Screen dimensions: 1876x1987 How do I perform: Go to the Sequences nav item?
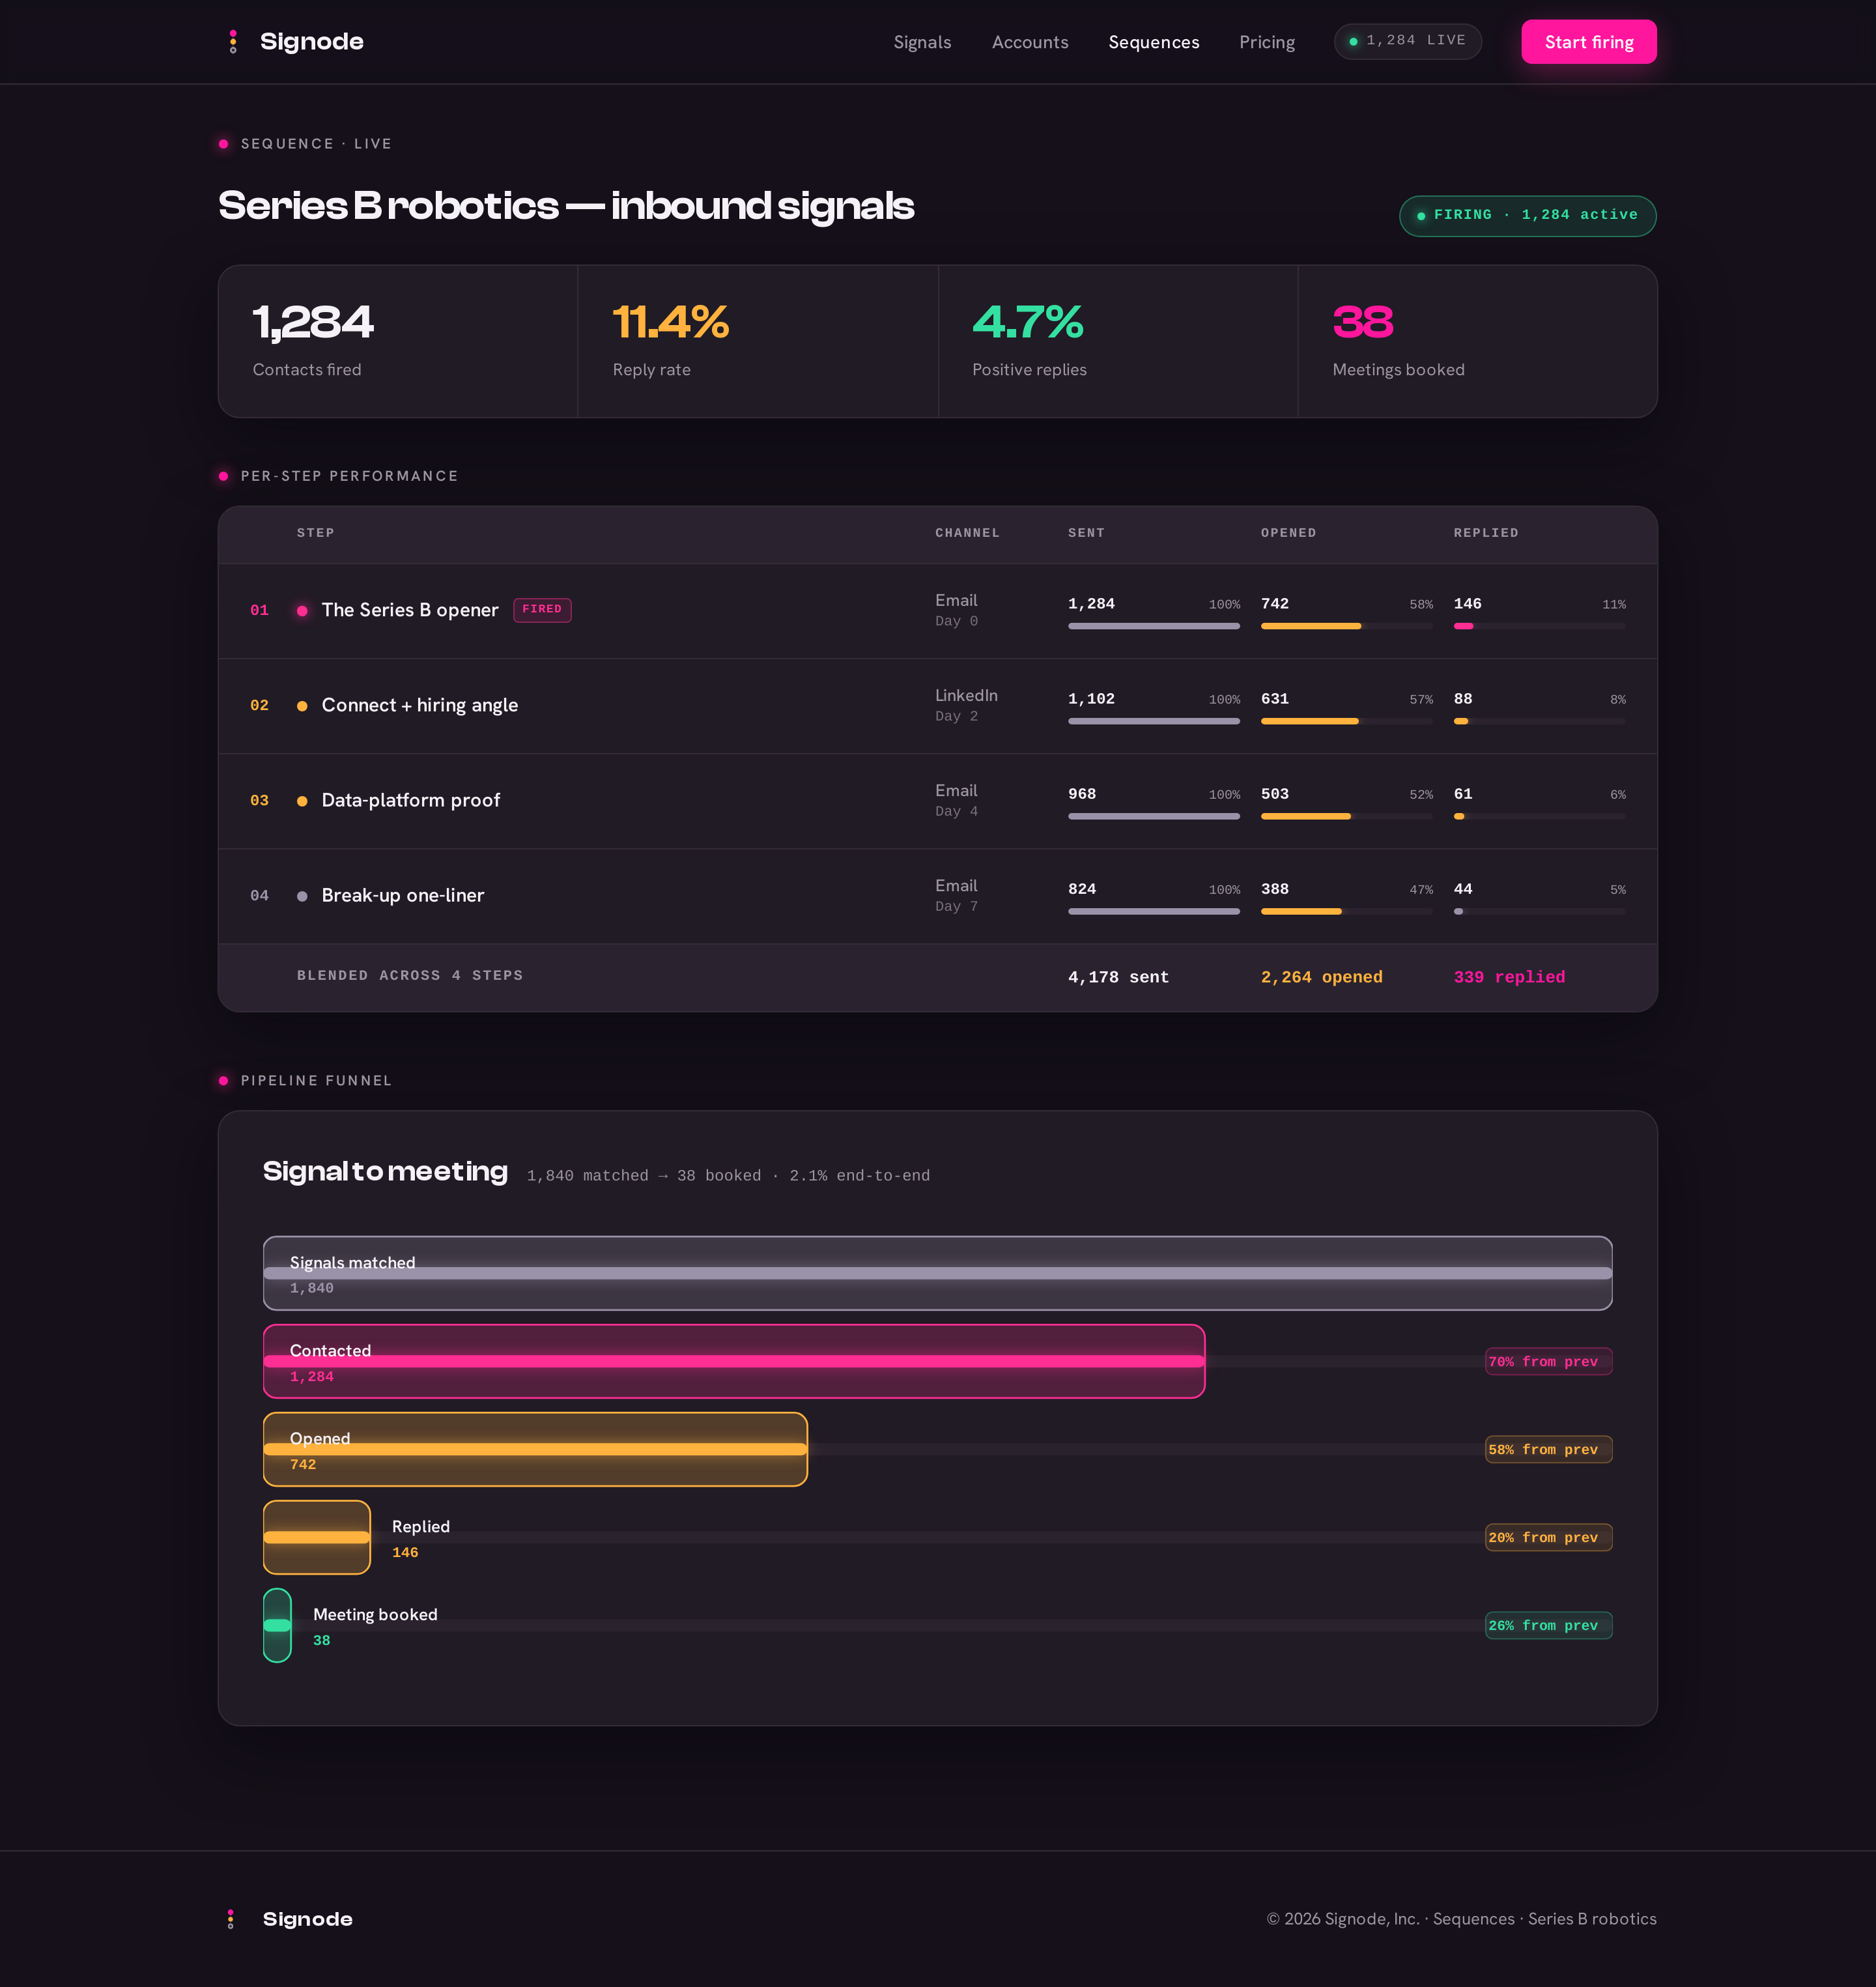click(1153, 42)
